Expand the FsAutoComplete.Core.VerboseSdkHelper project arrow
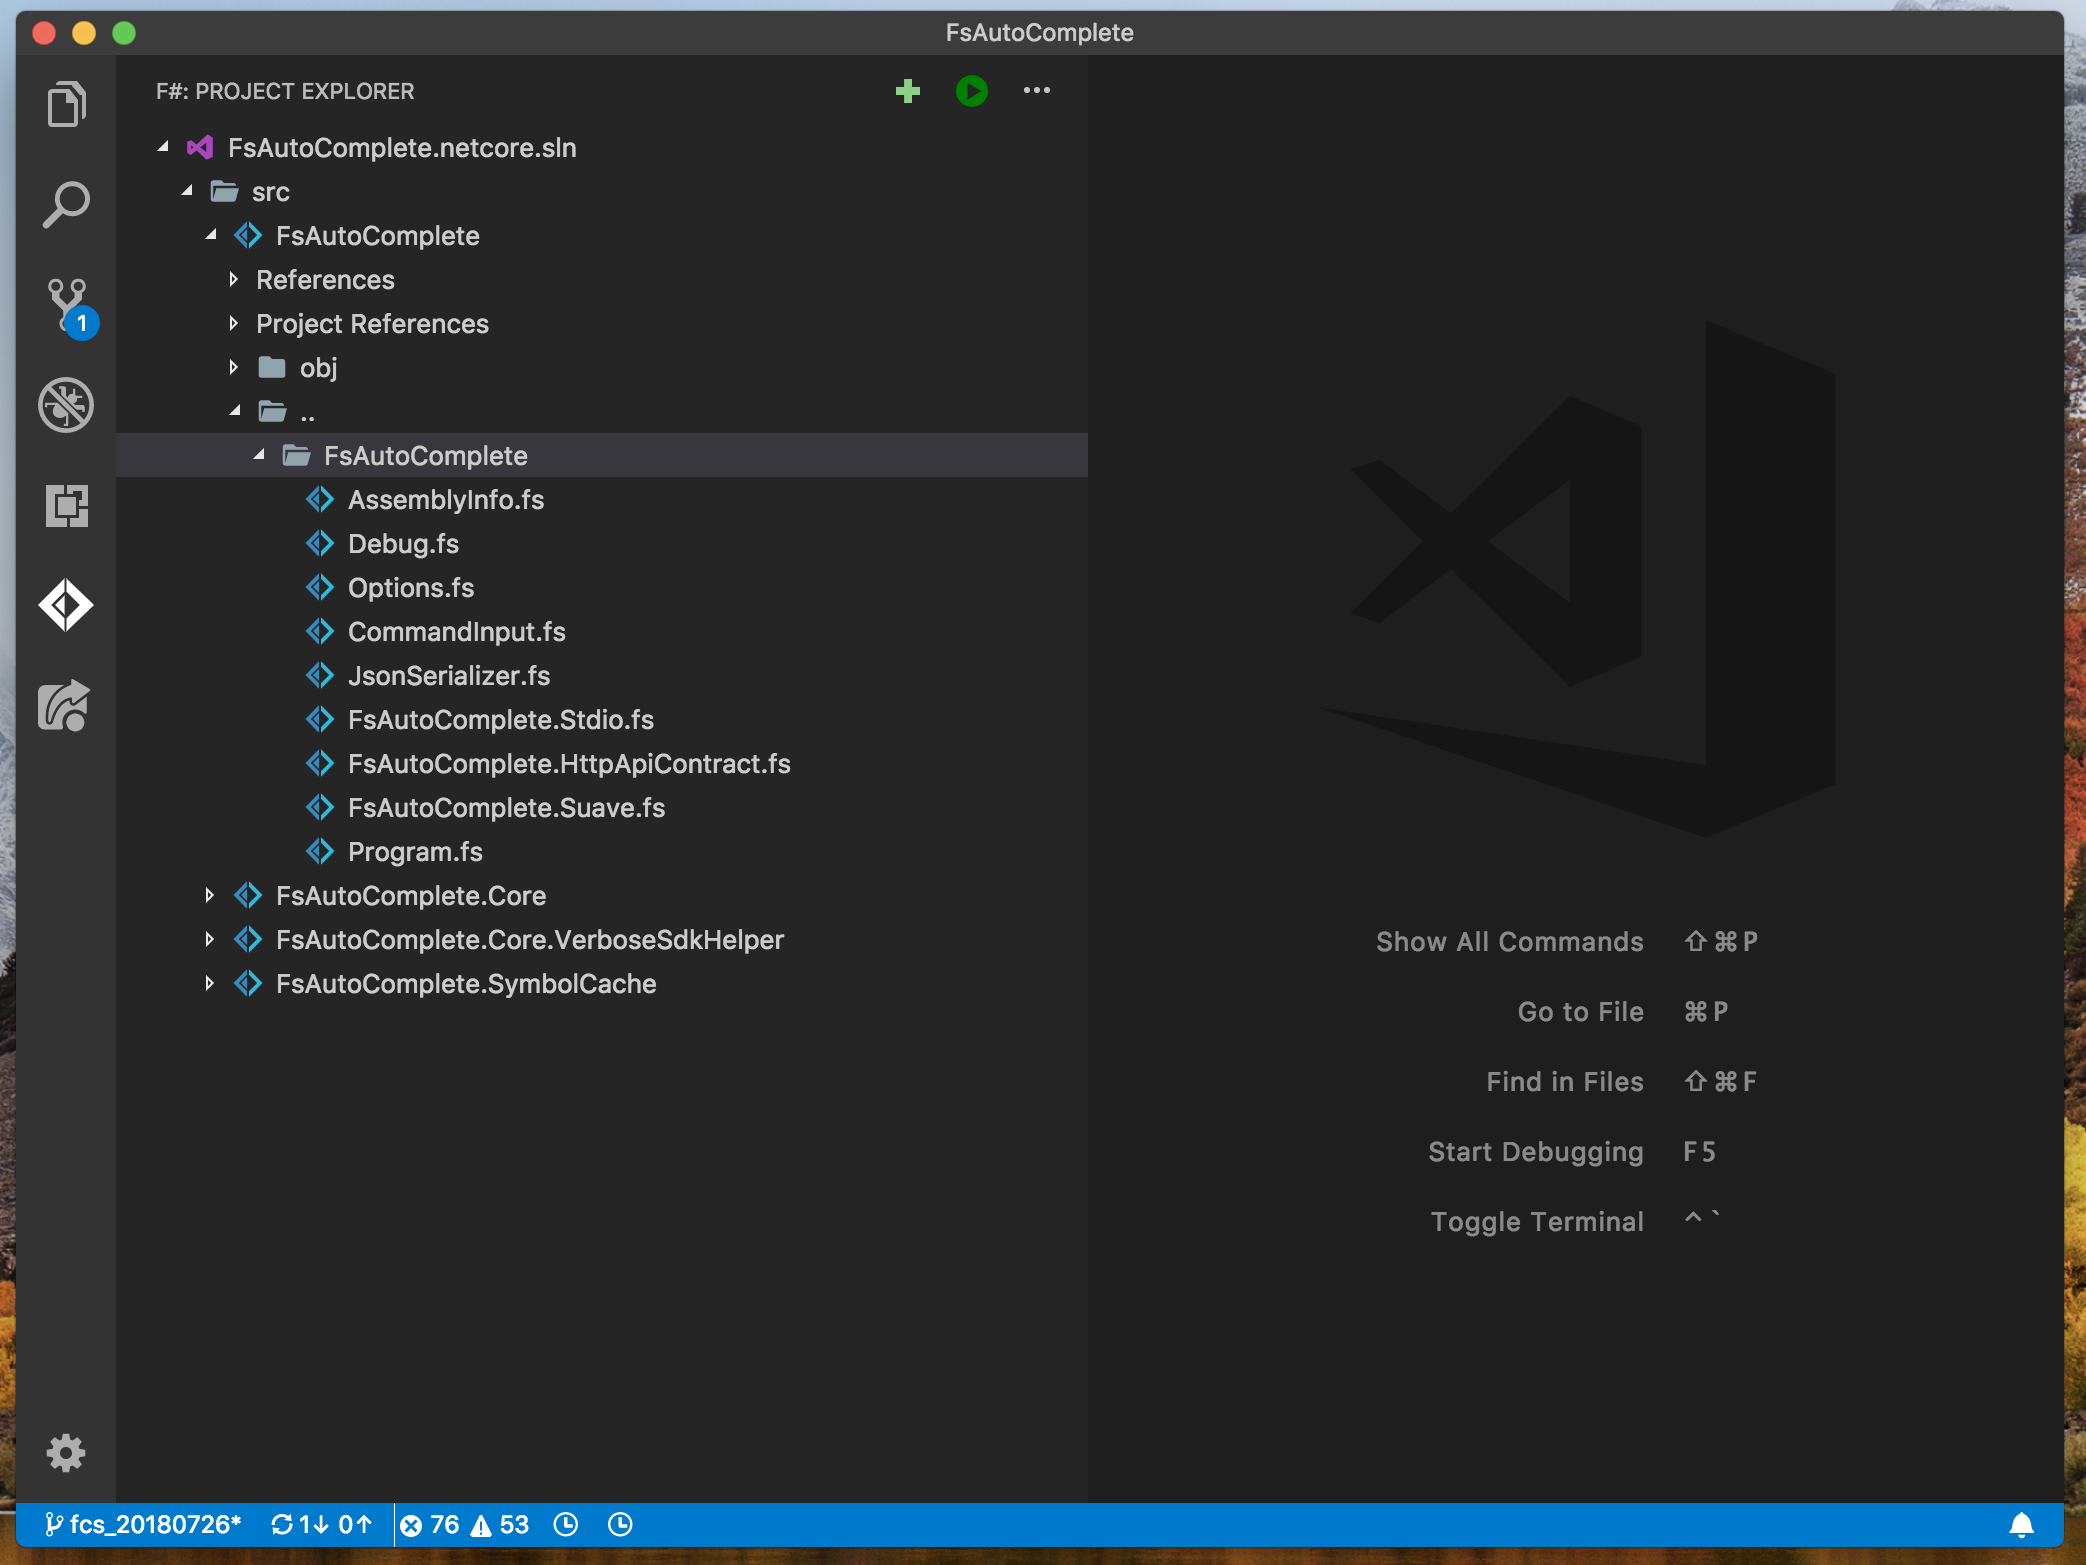Viewport: 2086px width, 1565px height. 210,940
